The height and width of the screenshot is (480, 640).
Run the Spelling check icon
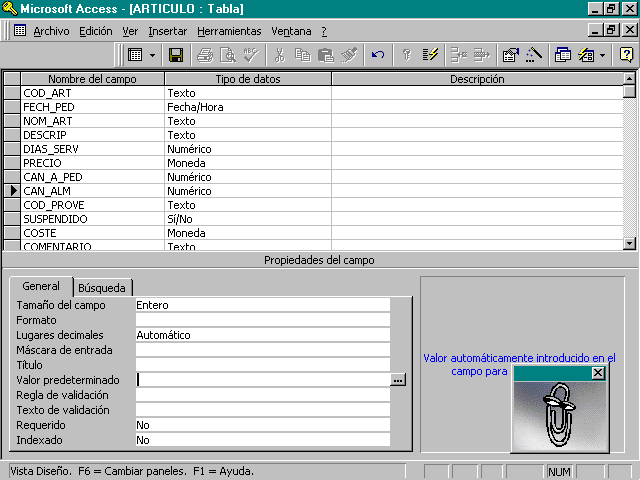pos(251,55)
